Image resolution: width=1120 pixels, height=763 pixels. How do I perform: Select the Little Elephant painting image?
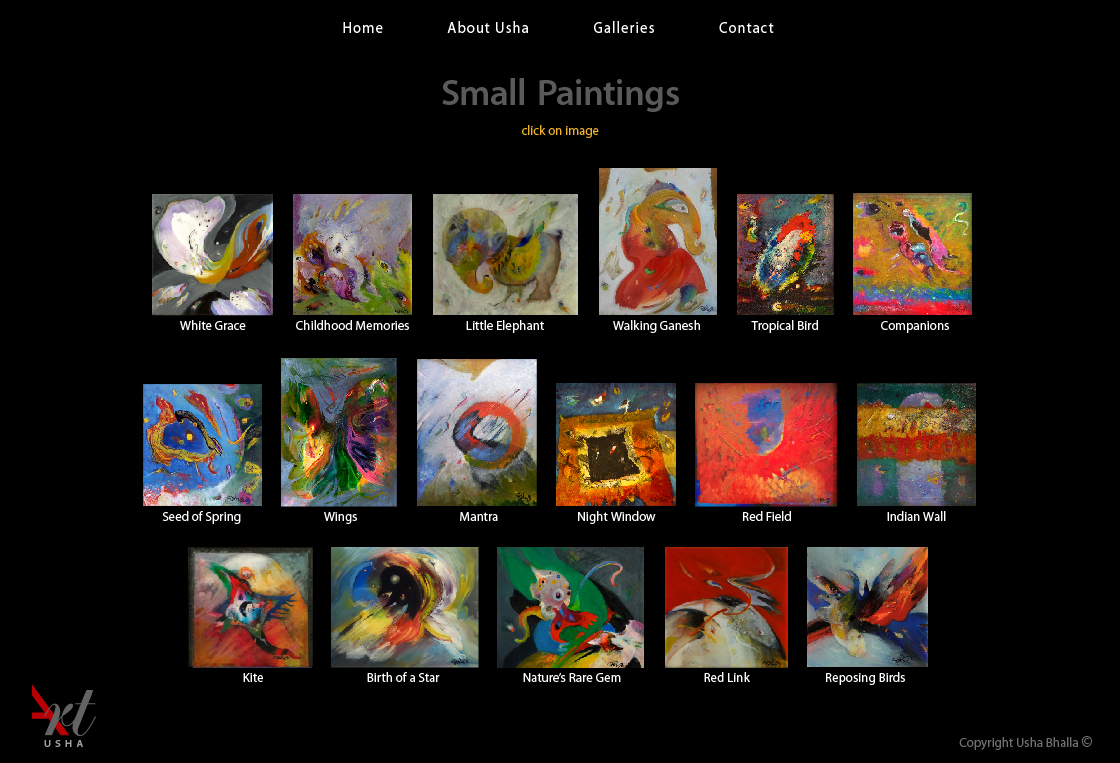point(505,254)
